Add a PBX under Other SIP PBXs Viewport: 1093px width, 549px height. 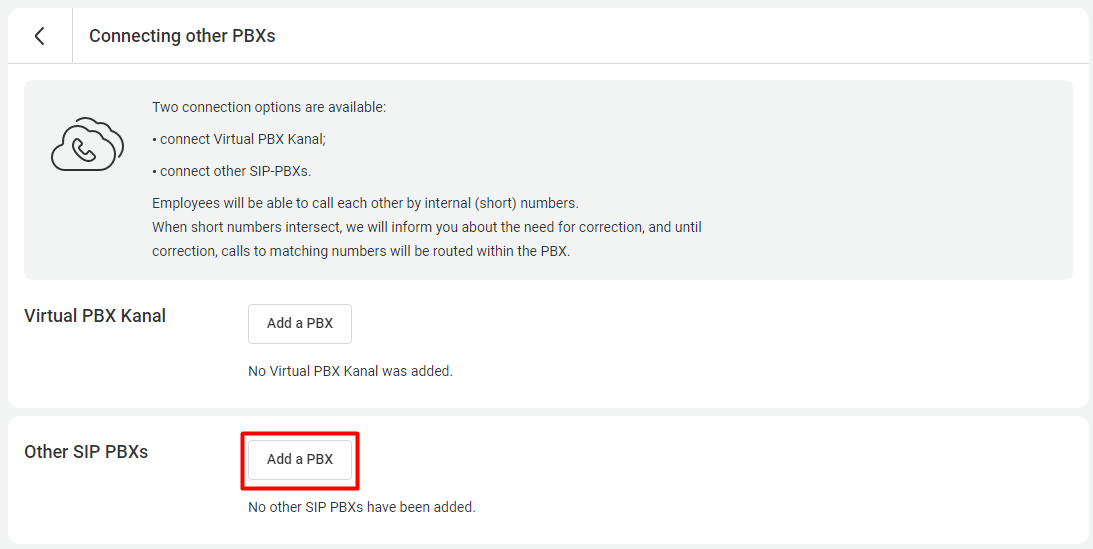click(x=300, y=459)
